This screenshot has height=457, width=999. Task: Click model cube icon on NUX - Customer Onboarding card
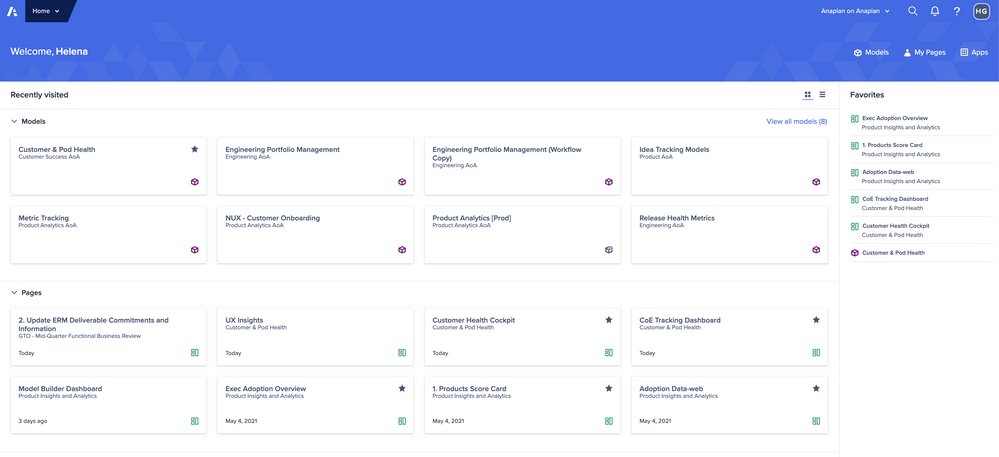402,250
